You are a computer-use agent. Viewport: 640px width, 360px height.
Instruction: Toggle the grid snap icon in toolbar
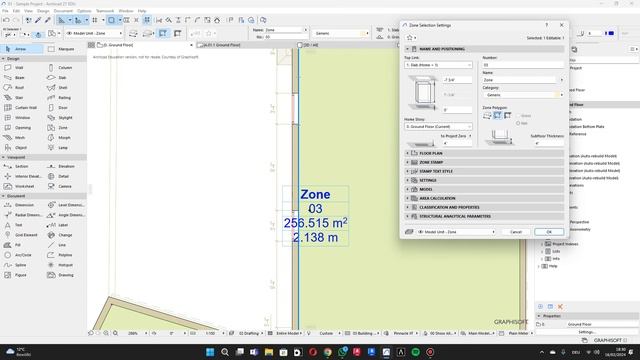[147, 20]
